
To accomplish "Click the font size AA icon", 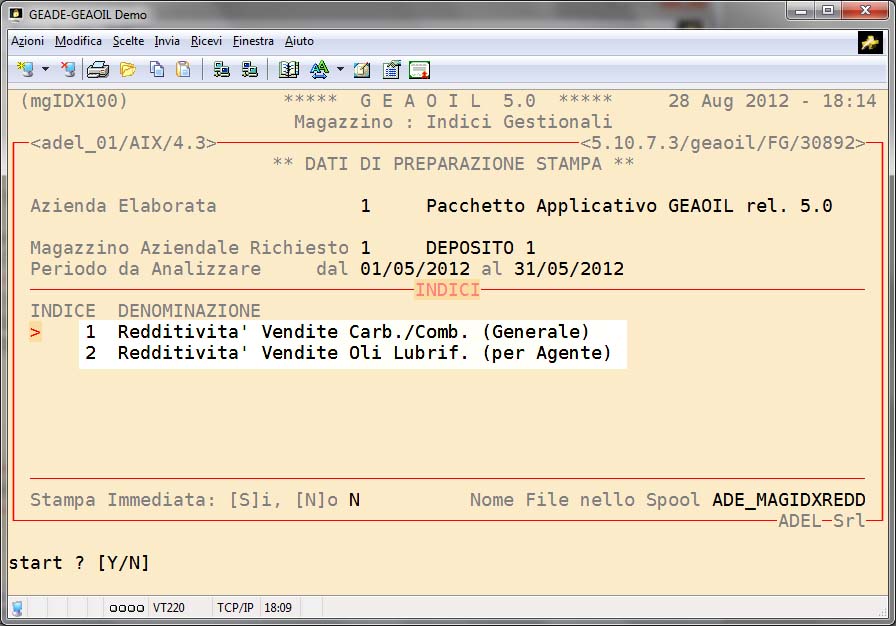I will [x=319, y=70].
